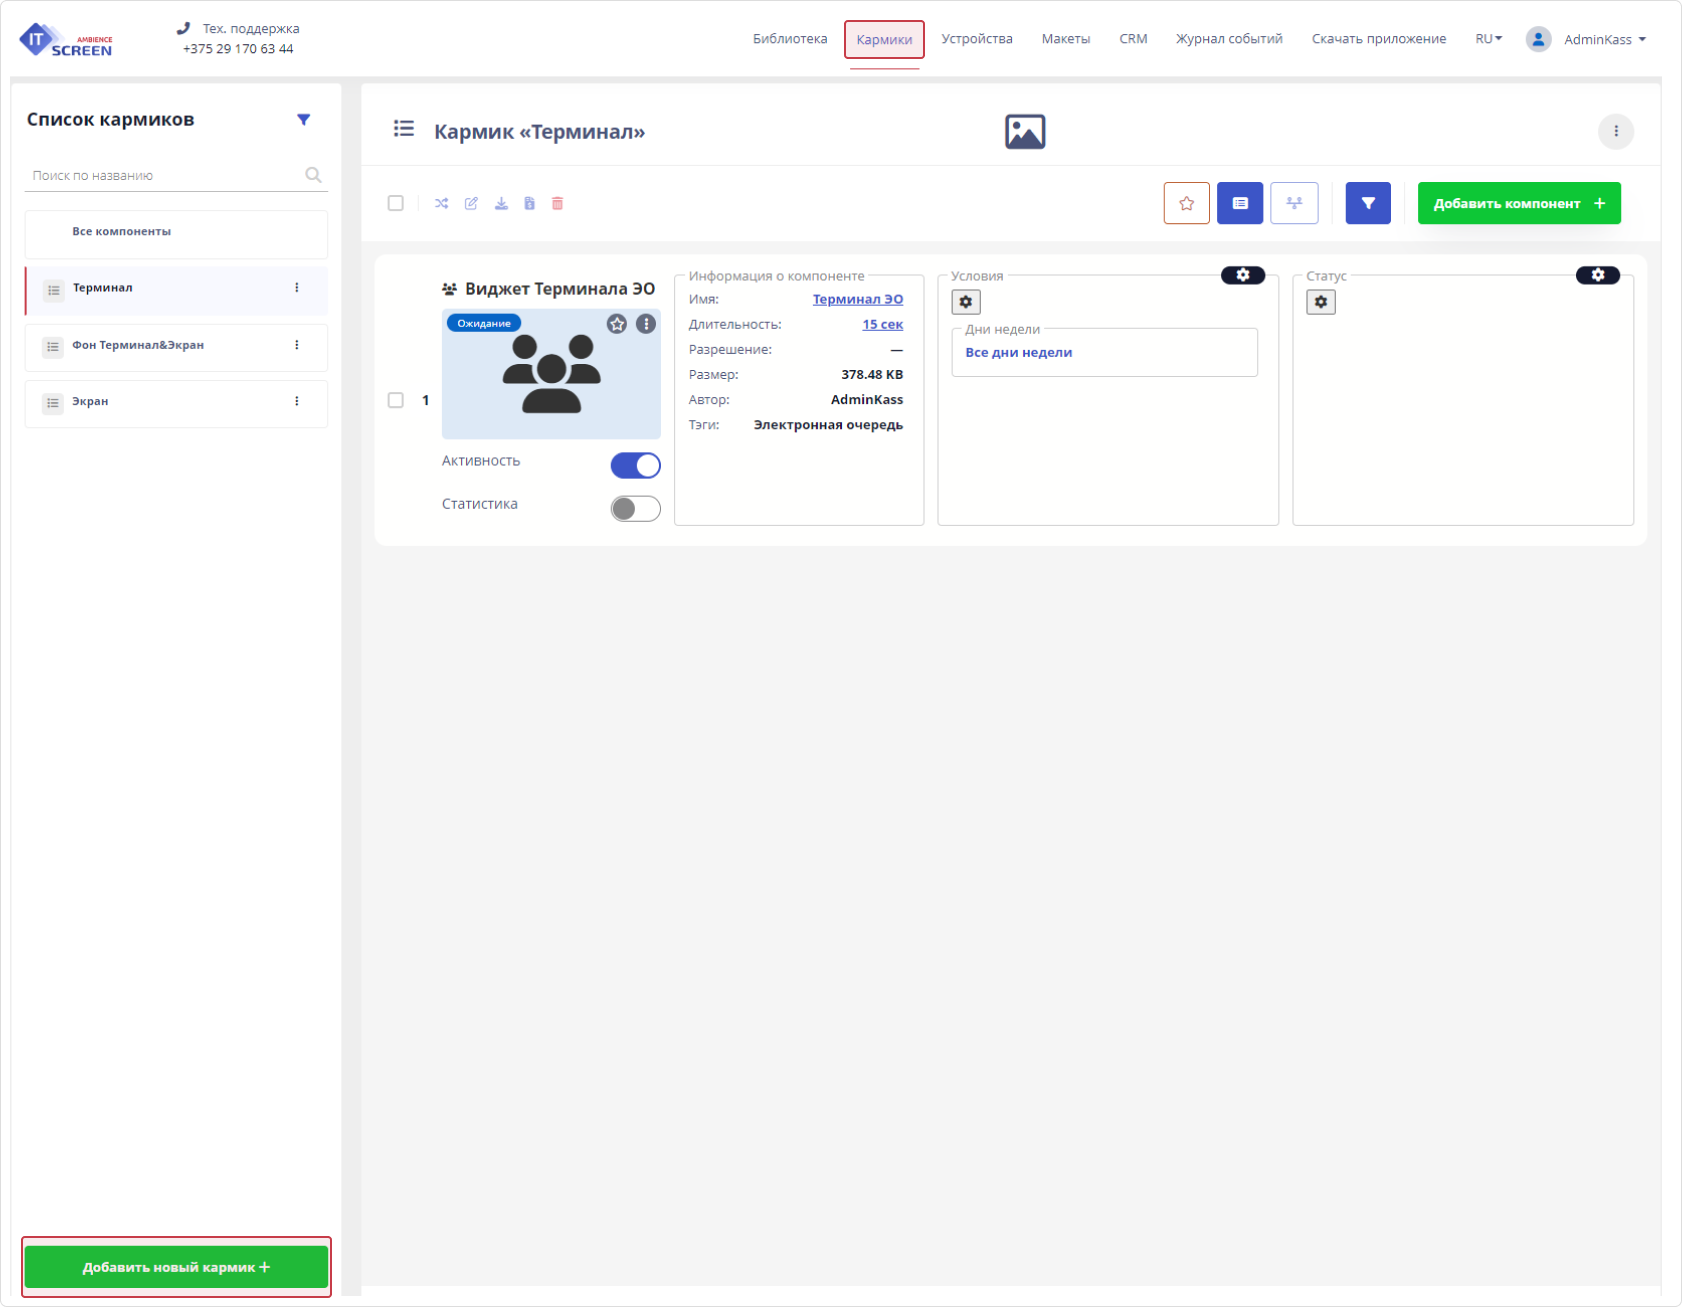Click the star icon on widget thumbnail

pos(617,324)
